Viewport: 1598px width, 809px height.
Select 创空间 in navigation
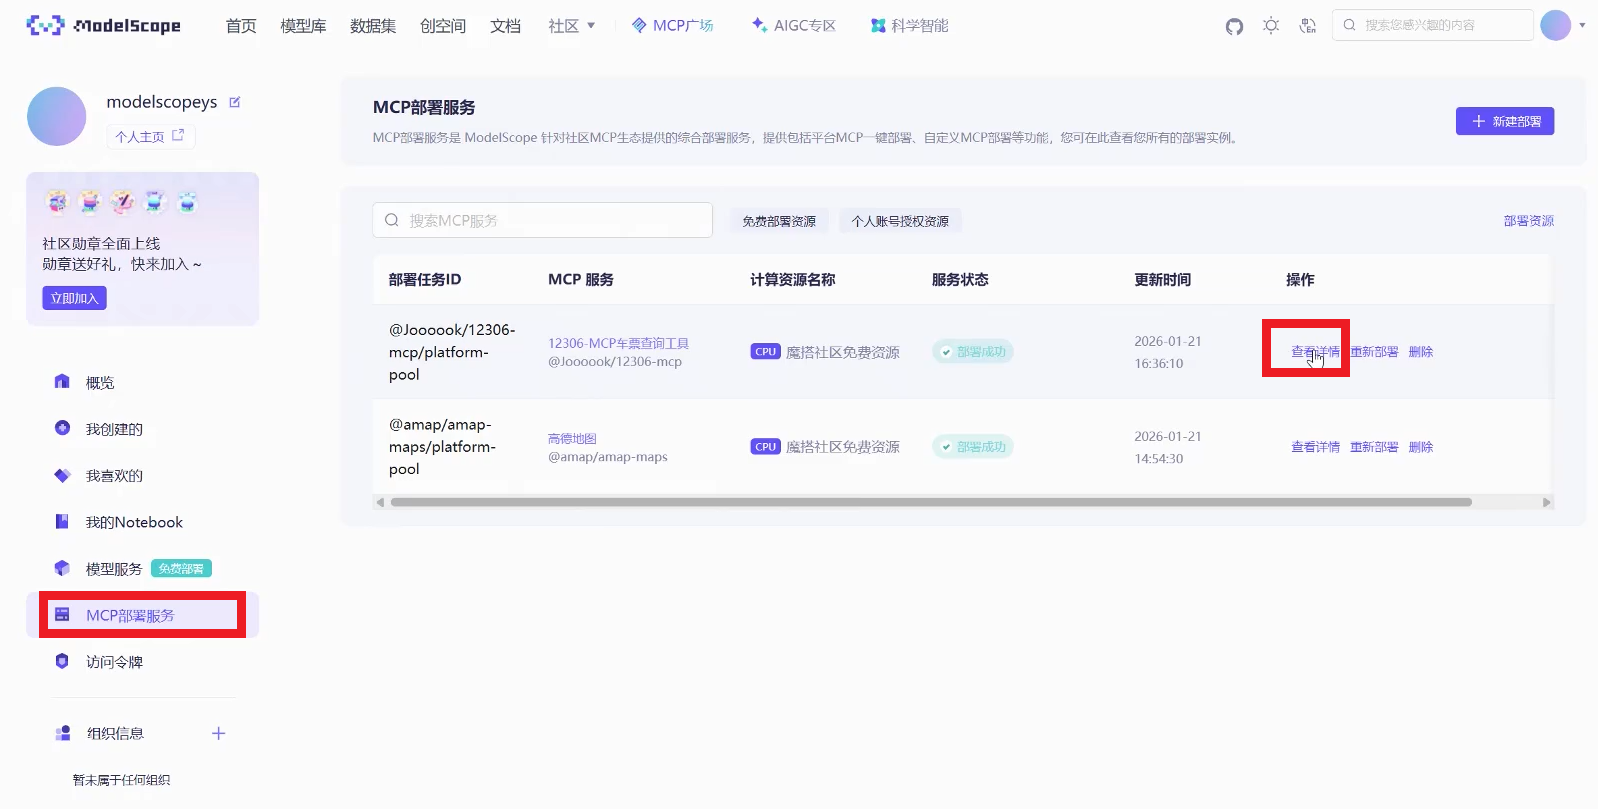pyautogui.click(x=443, y=26)
